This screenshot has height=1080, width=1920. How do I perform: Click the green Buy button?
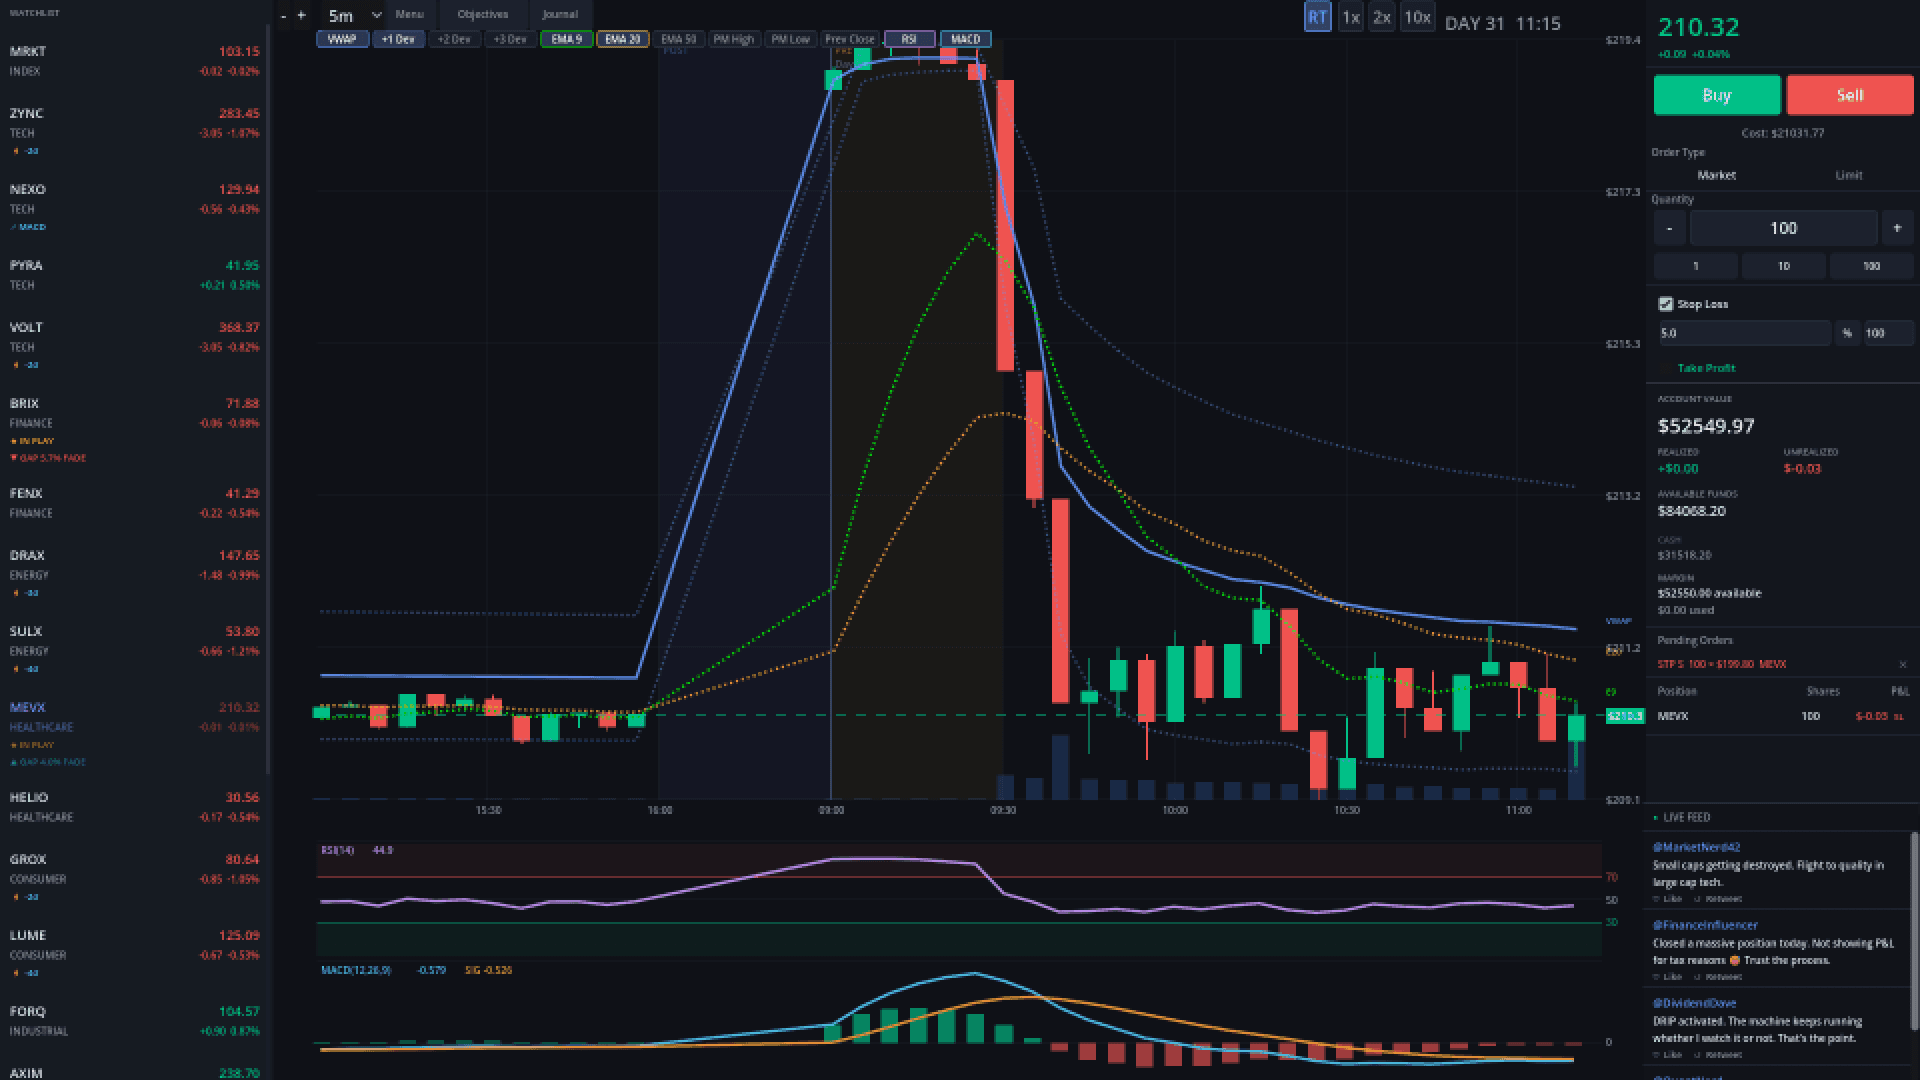click(x=1717, y=95)
